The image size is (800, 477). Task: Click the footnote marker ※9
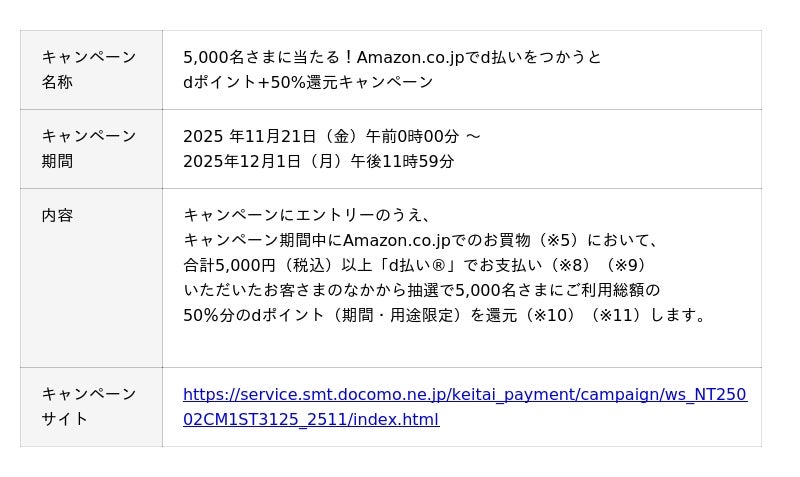pos(626,265)
